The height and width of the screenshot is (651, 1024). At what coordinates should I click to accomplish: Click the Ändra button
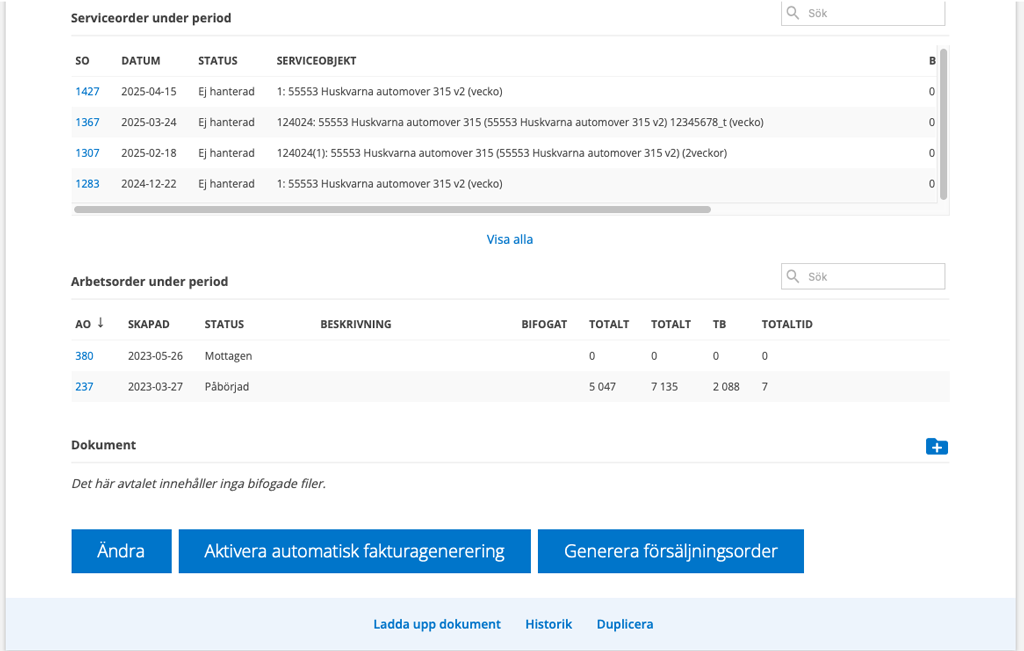coord(121,551)
